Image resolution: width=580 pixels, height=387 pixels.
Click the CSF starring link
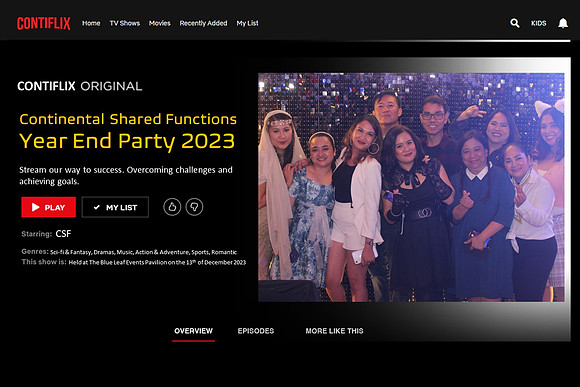tap(63, 234)
